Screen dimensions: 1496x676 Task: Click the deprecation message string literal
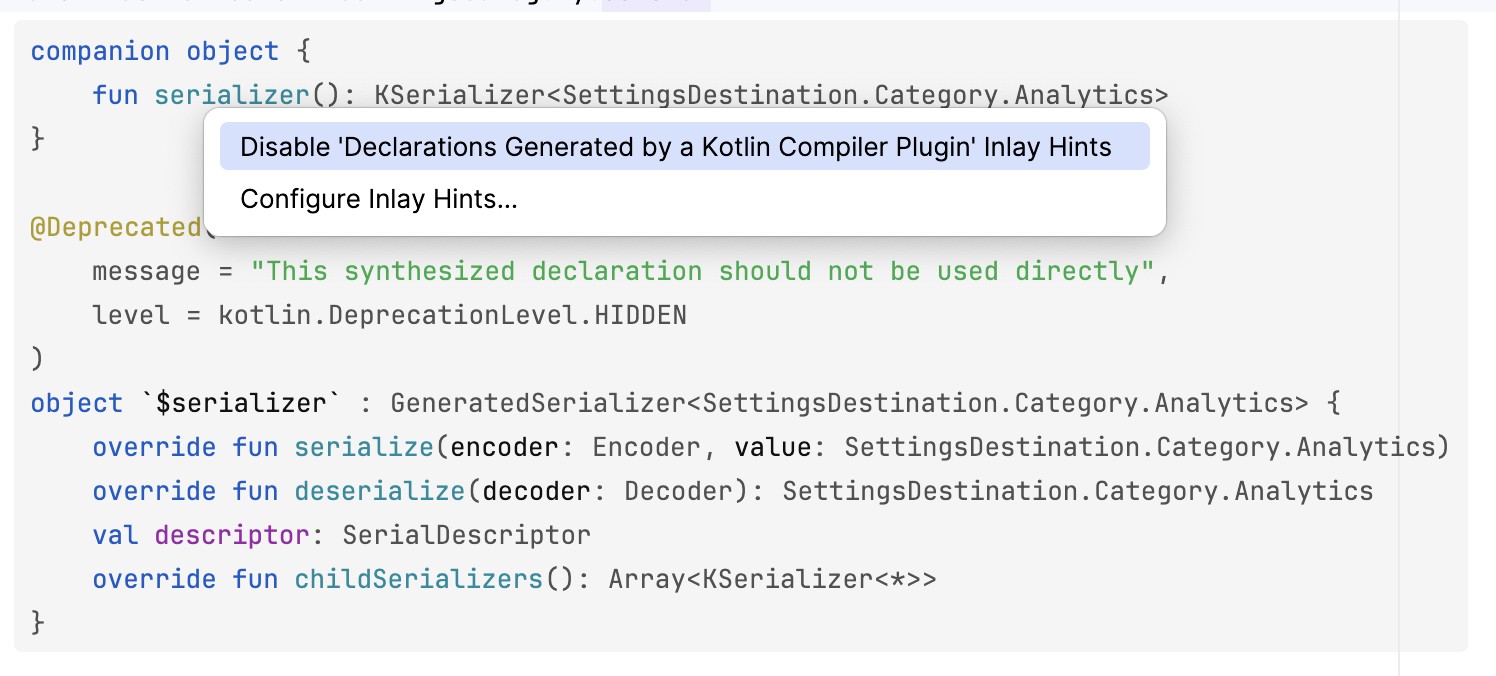[703, 271]
